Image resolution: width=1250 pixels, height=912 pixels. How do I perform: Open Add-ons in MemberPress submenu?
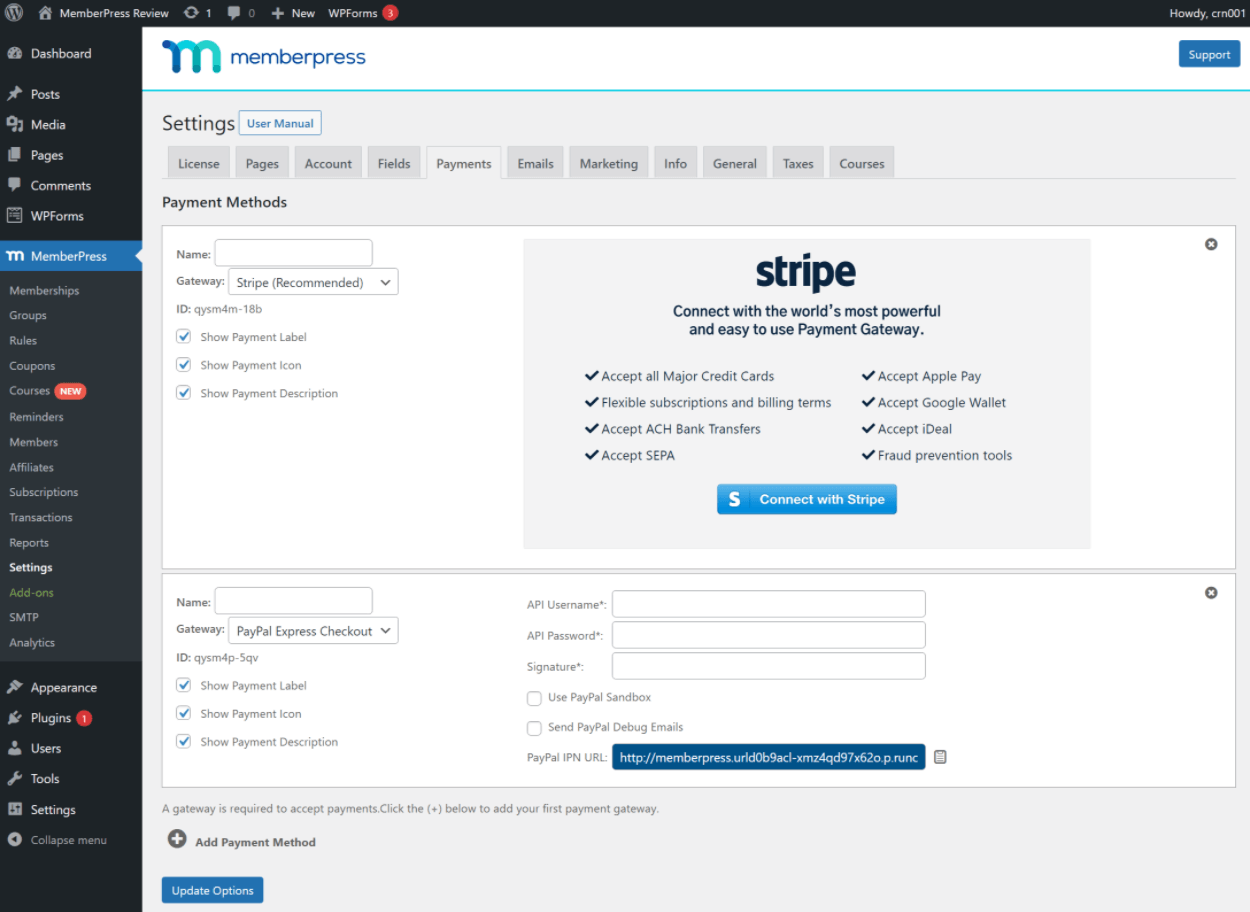coord(31,592)
